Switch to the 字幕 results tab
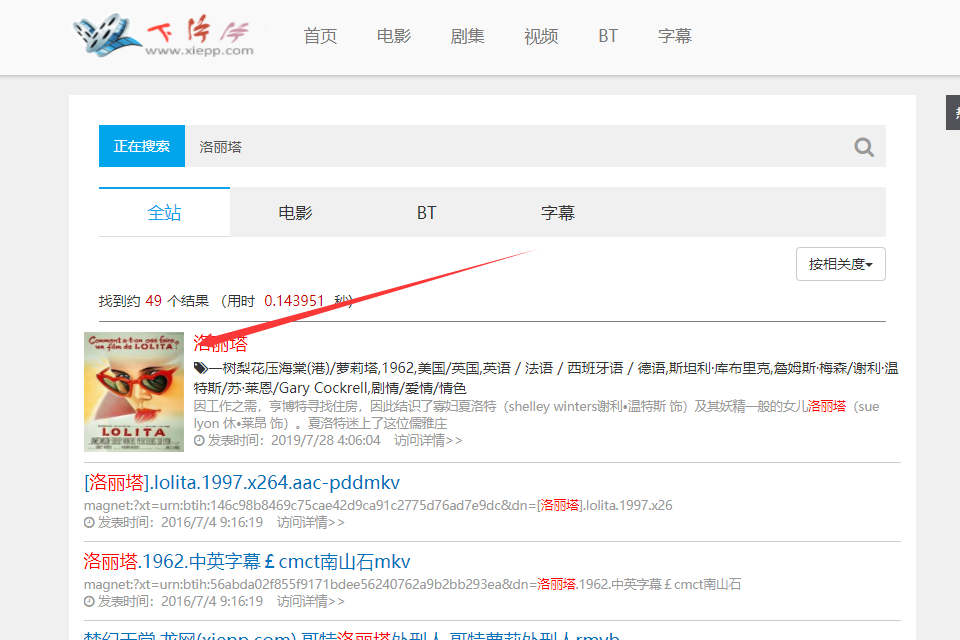960x640 pixels. 557,212
